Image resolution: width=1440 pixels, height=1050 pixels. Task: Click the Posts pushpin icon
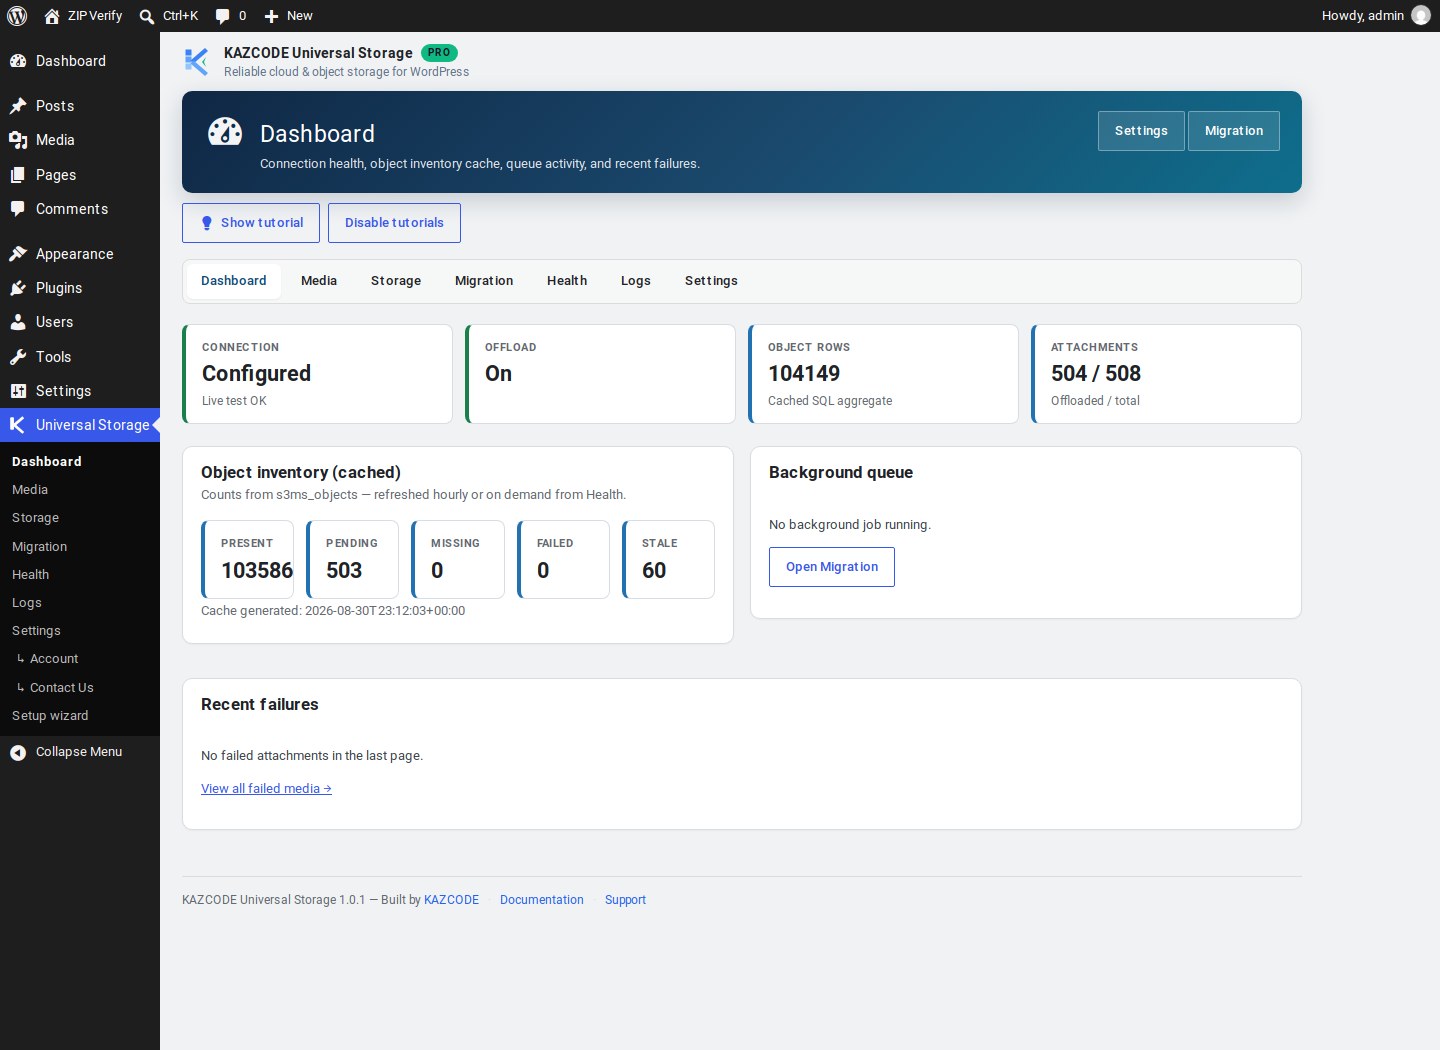[18, 106]
